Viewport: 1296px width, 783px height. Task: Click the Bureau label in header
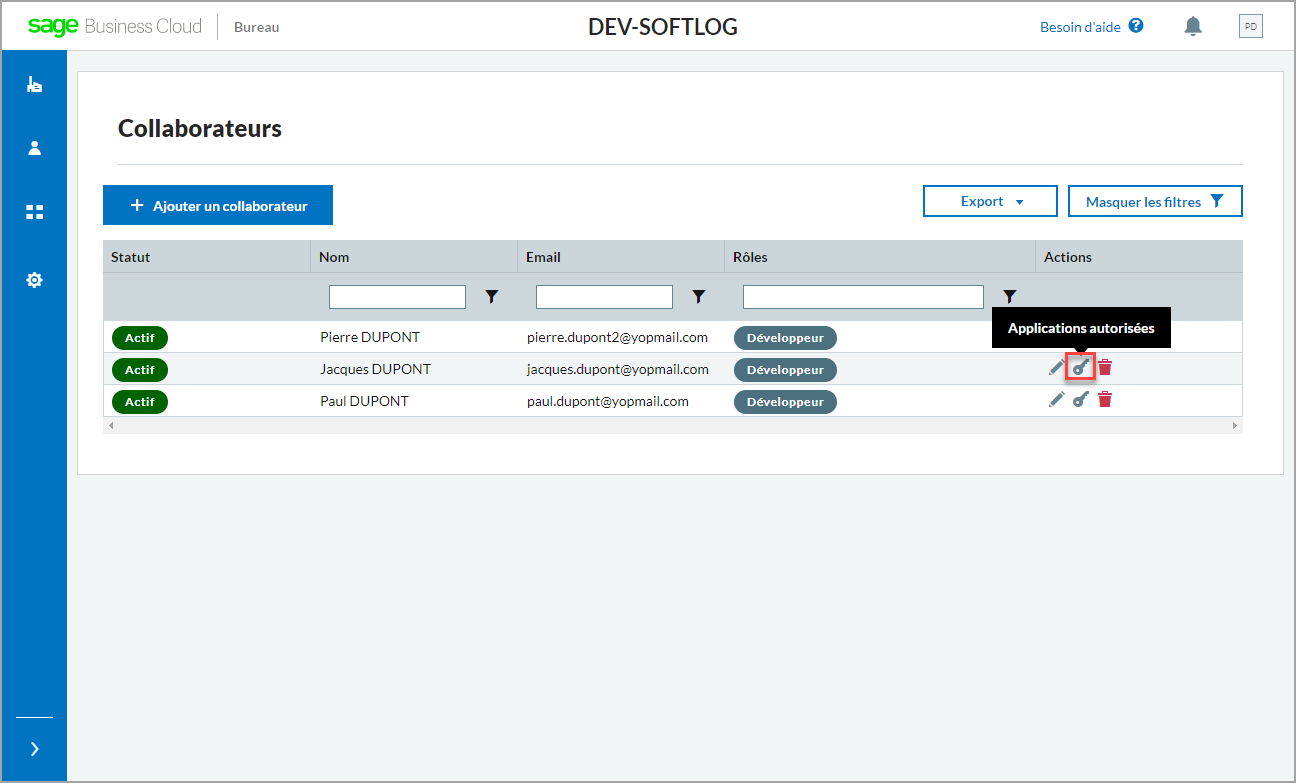coord(256,27)
